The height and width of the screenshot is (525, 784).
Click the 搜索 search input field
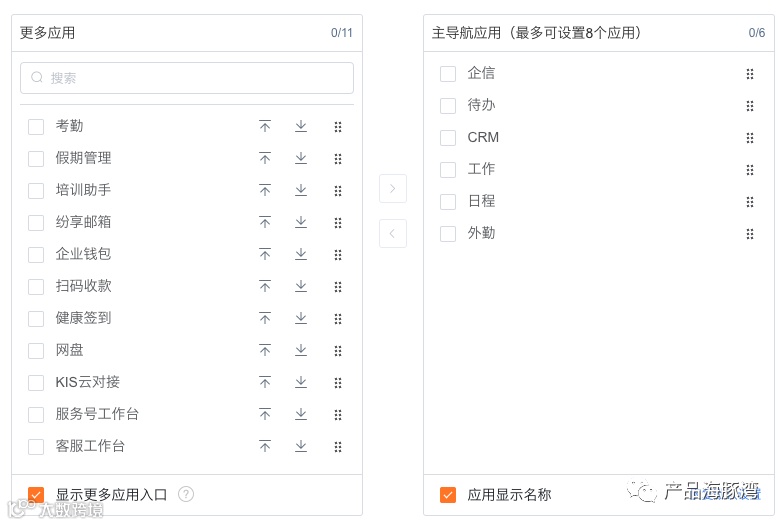coord(187,78)
